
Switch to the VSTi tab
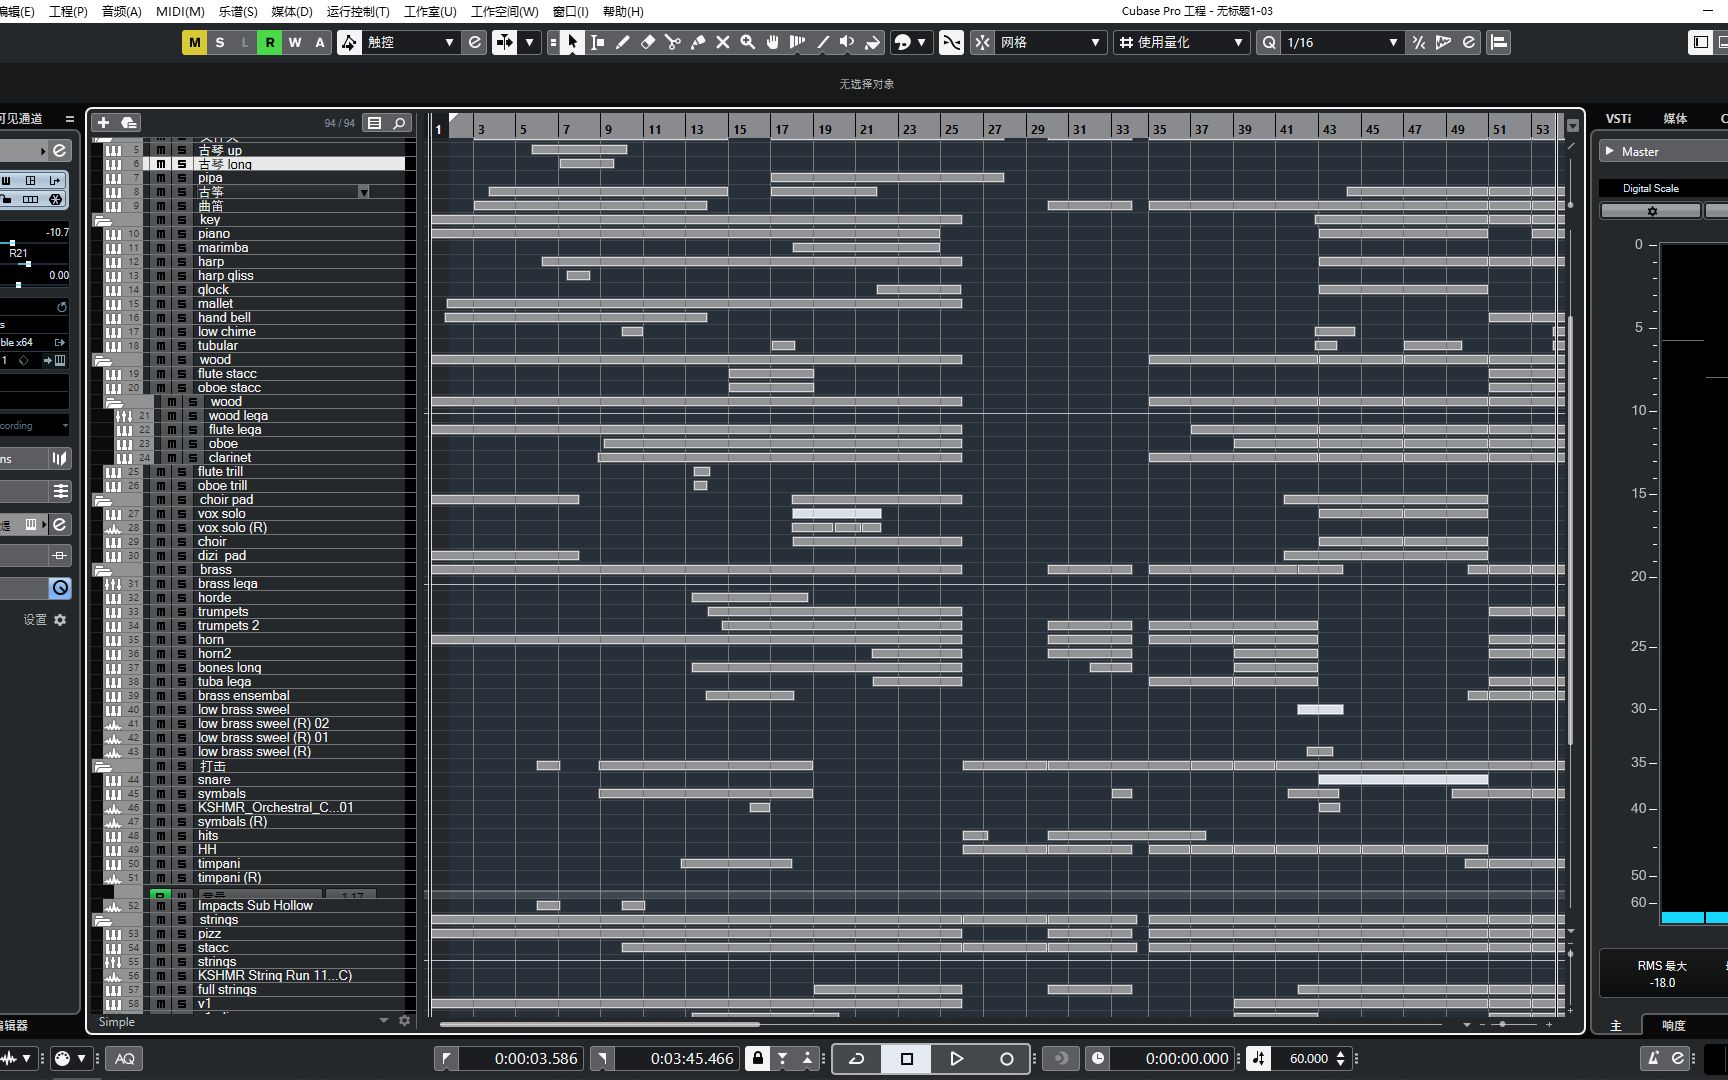coord(1618,118)
